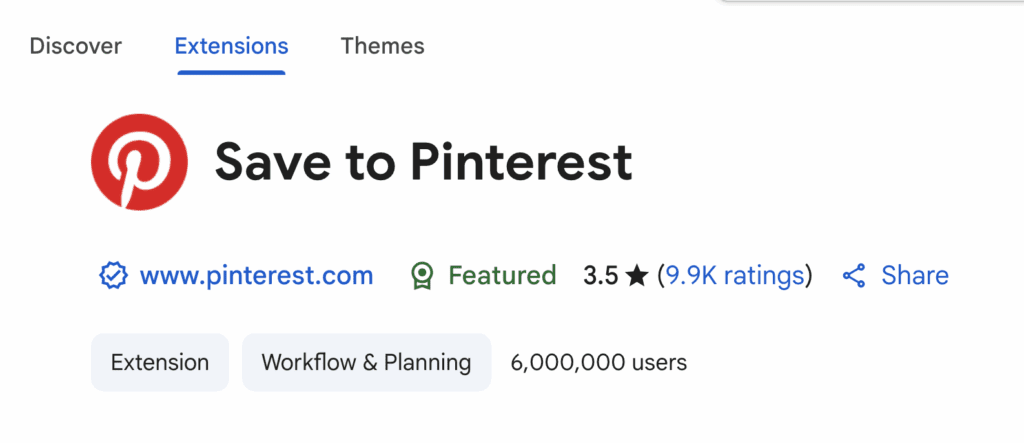Click the 6,000,000 users text

tap(599, 362)
